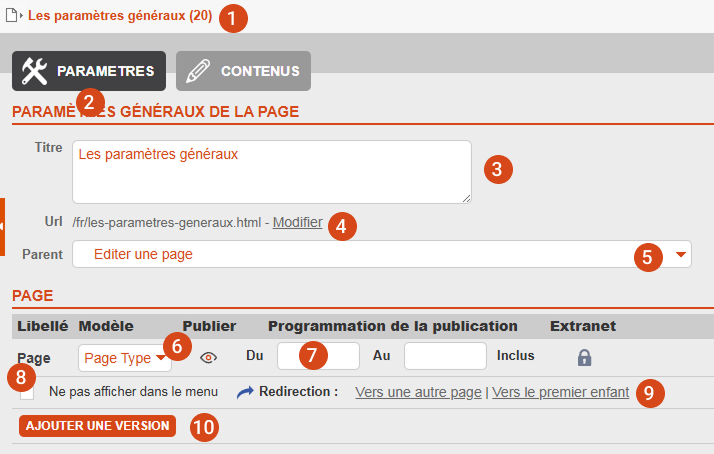Enable 'Ne pas afficher dans le menu' checkbox
This screenshot has width=714, height=454.
coord(27,393)
